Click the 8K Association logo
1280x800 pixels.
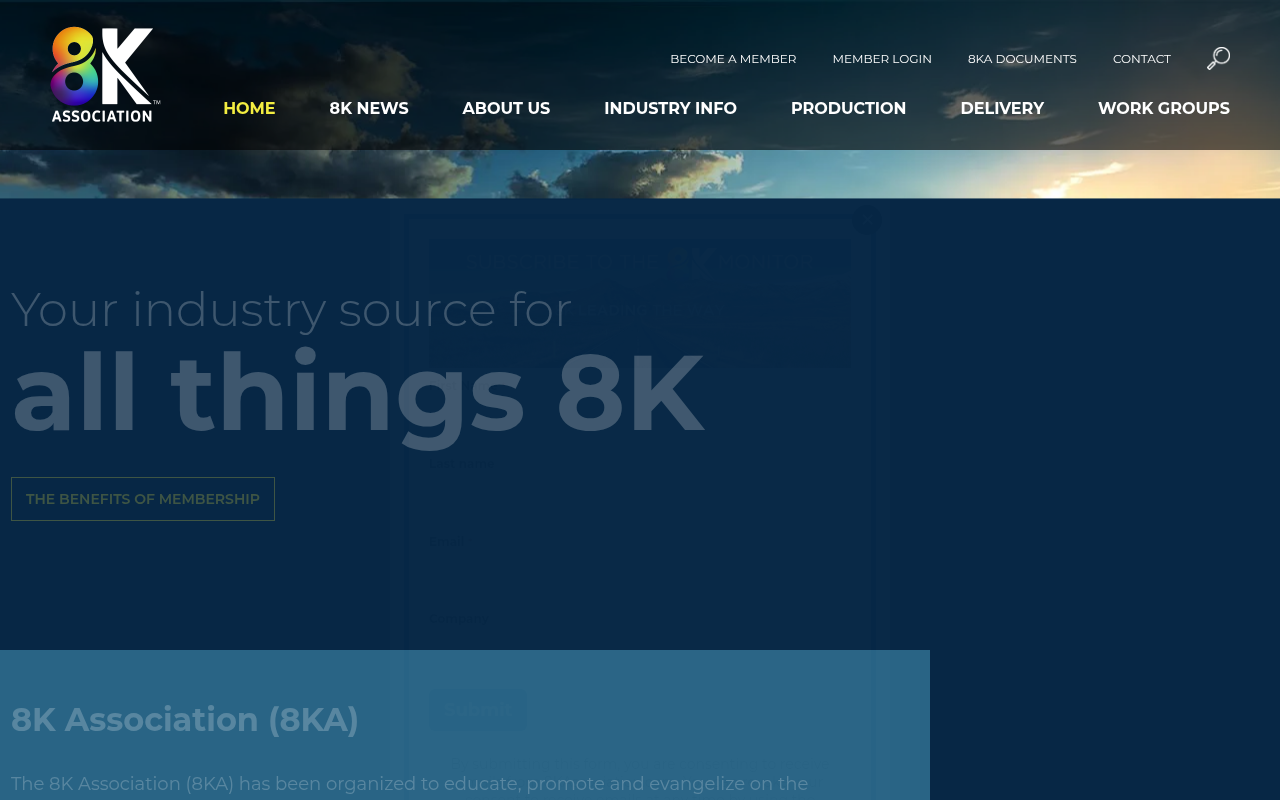(x=105, y=75)
